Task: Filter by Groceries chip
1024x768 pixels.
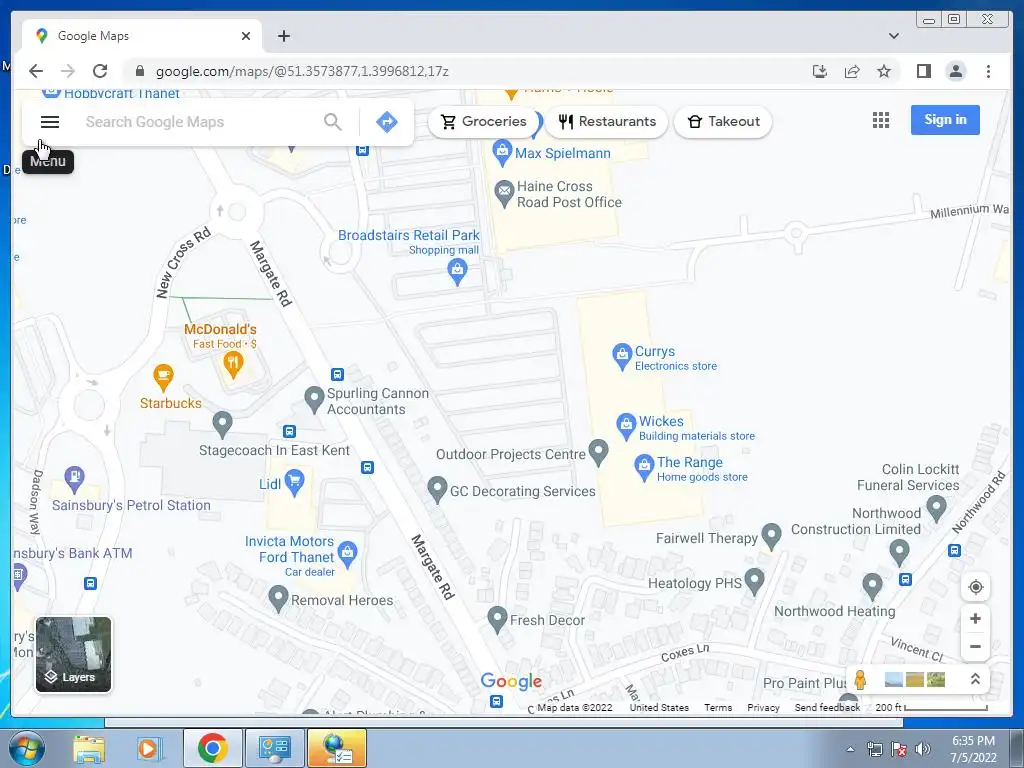Action: (484, 121)
